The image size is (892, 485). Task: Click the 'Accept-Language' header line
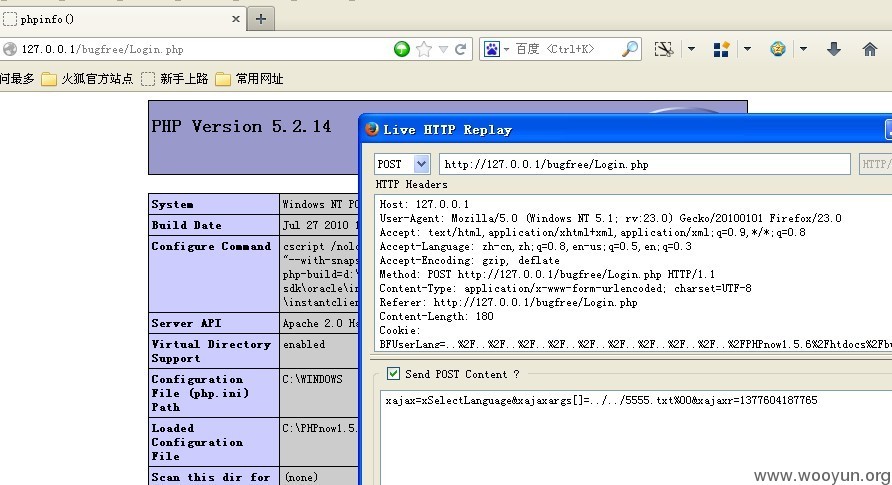(535, 246)
